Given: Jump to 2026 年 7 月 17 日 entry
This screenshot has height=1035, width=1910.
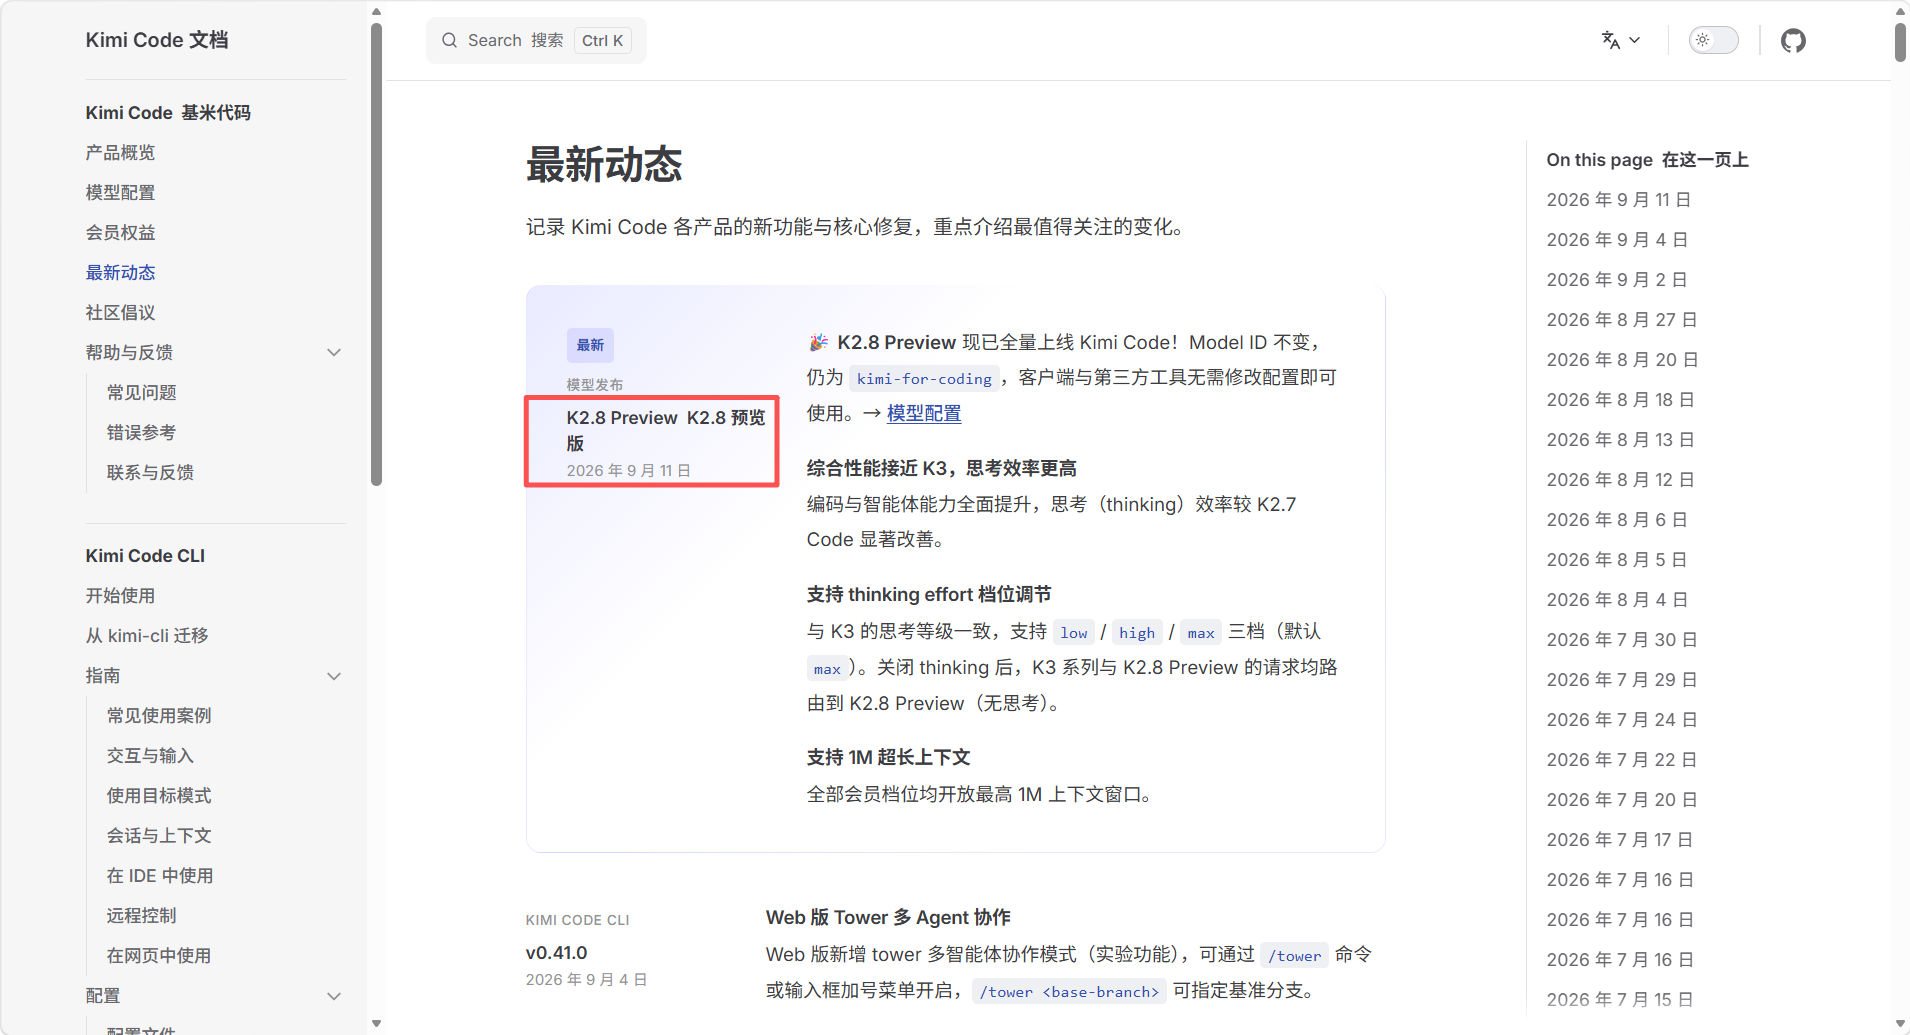Looking at the screenshot, I should pyautogui.click(x=1620, y=840).
